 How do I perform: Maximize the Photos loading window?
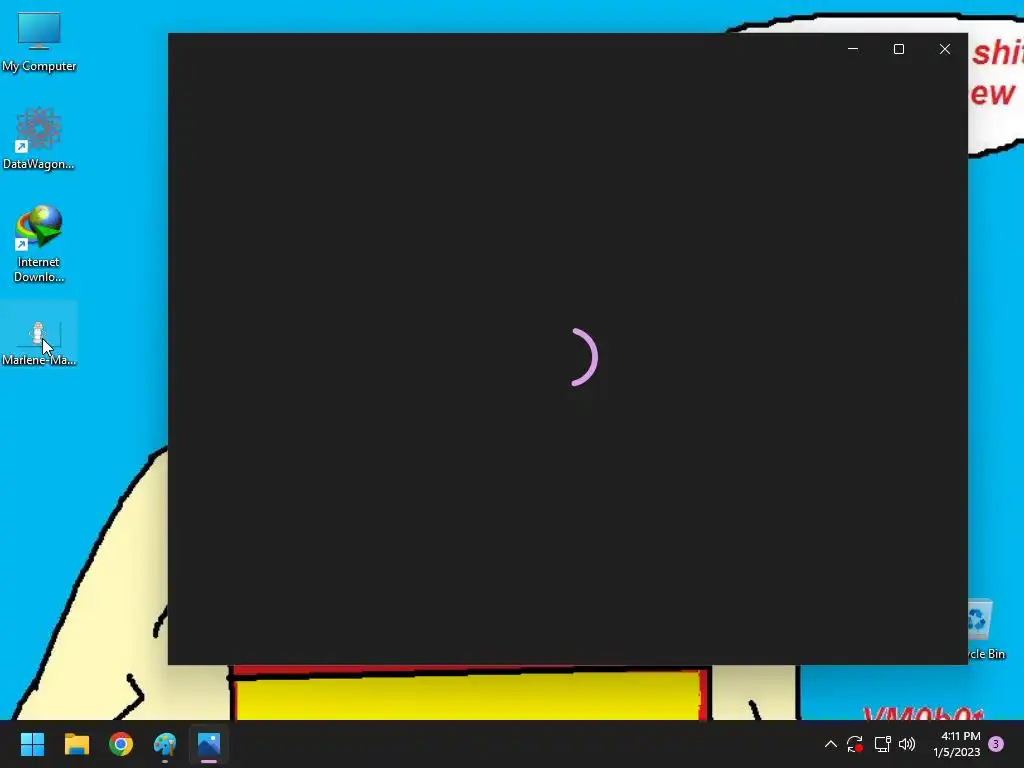click(x=899, y=49)
